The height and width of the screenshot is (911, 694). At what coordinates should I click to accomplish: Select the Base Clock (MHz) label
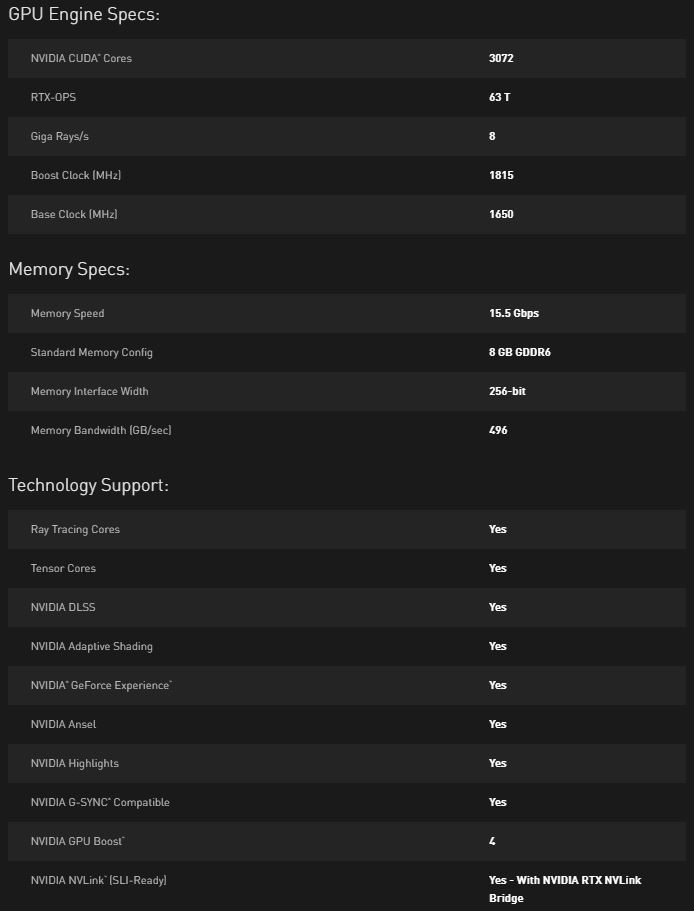[x=75, y=214]
